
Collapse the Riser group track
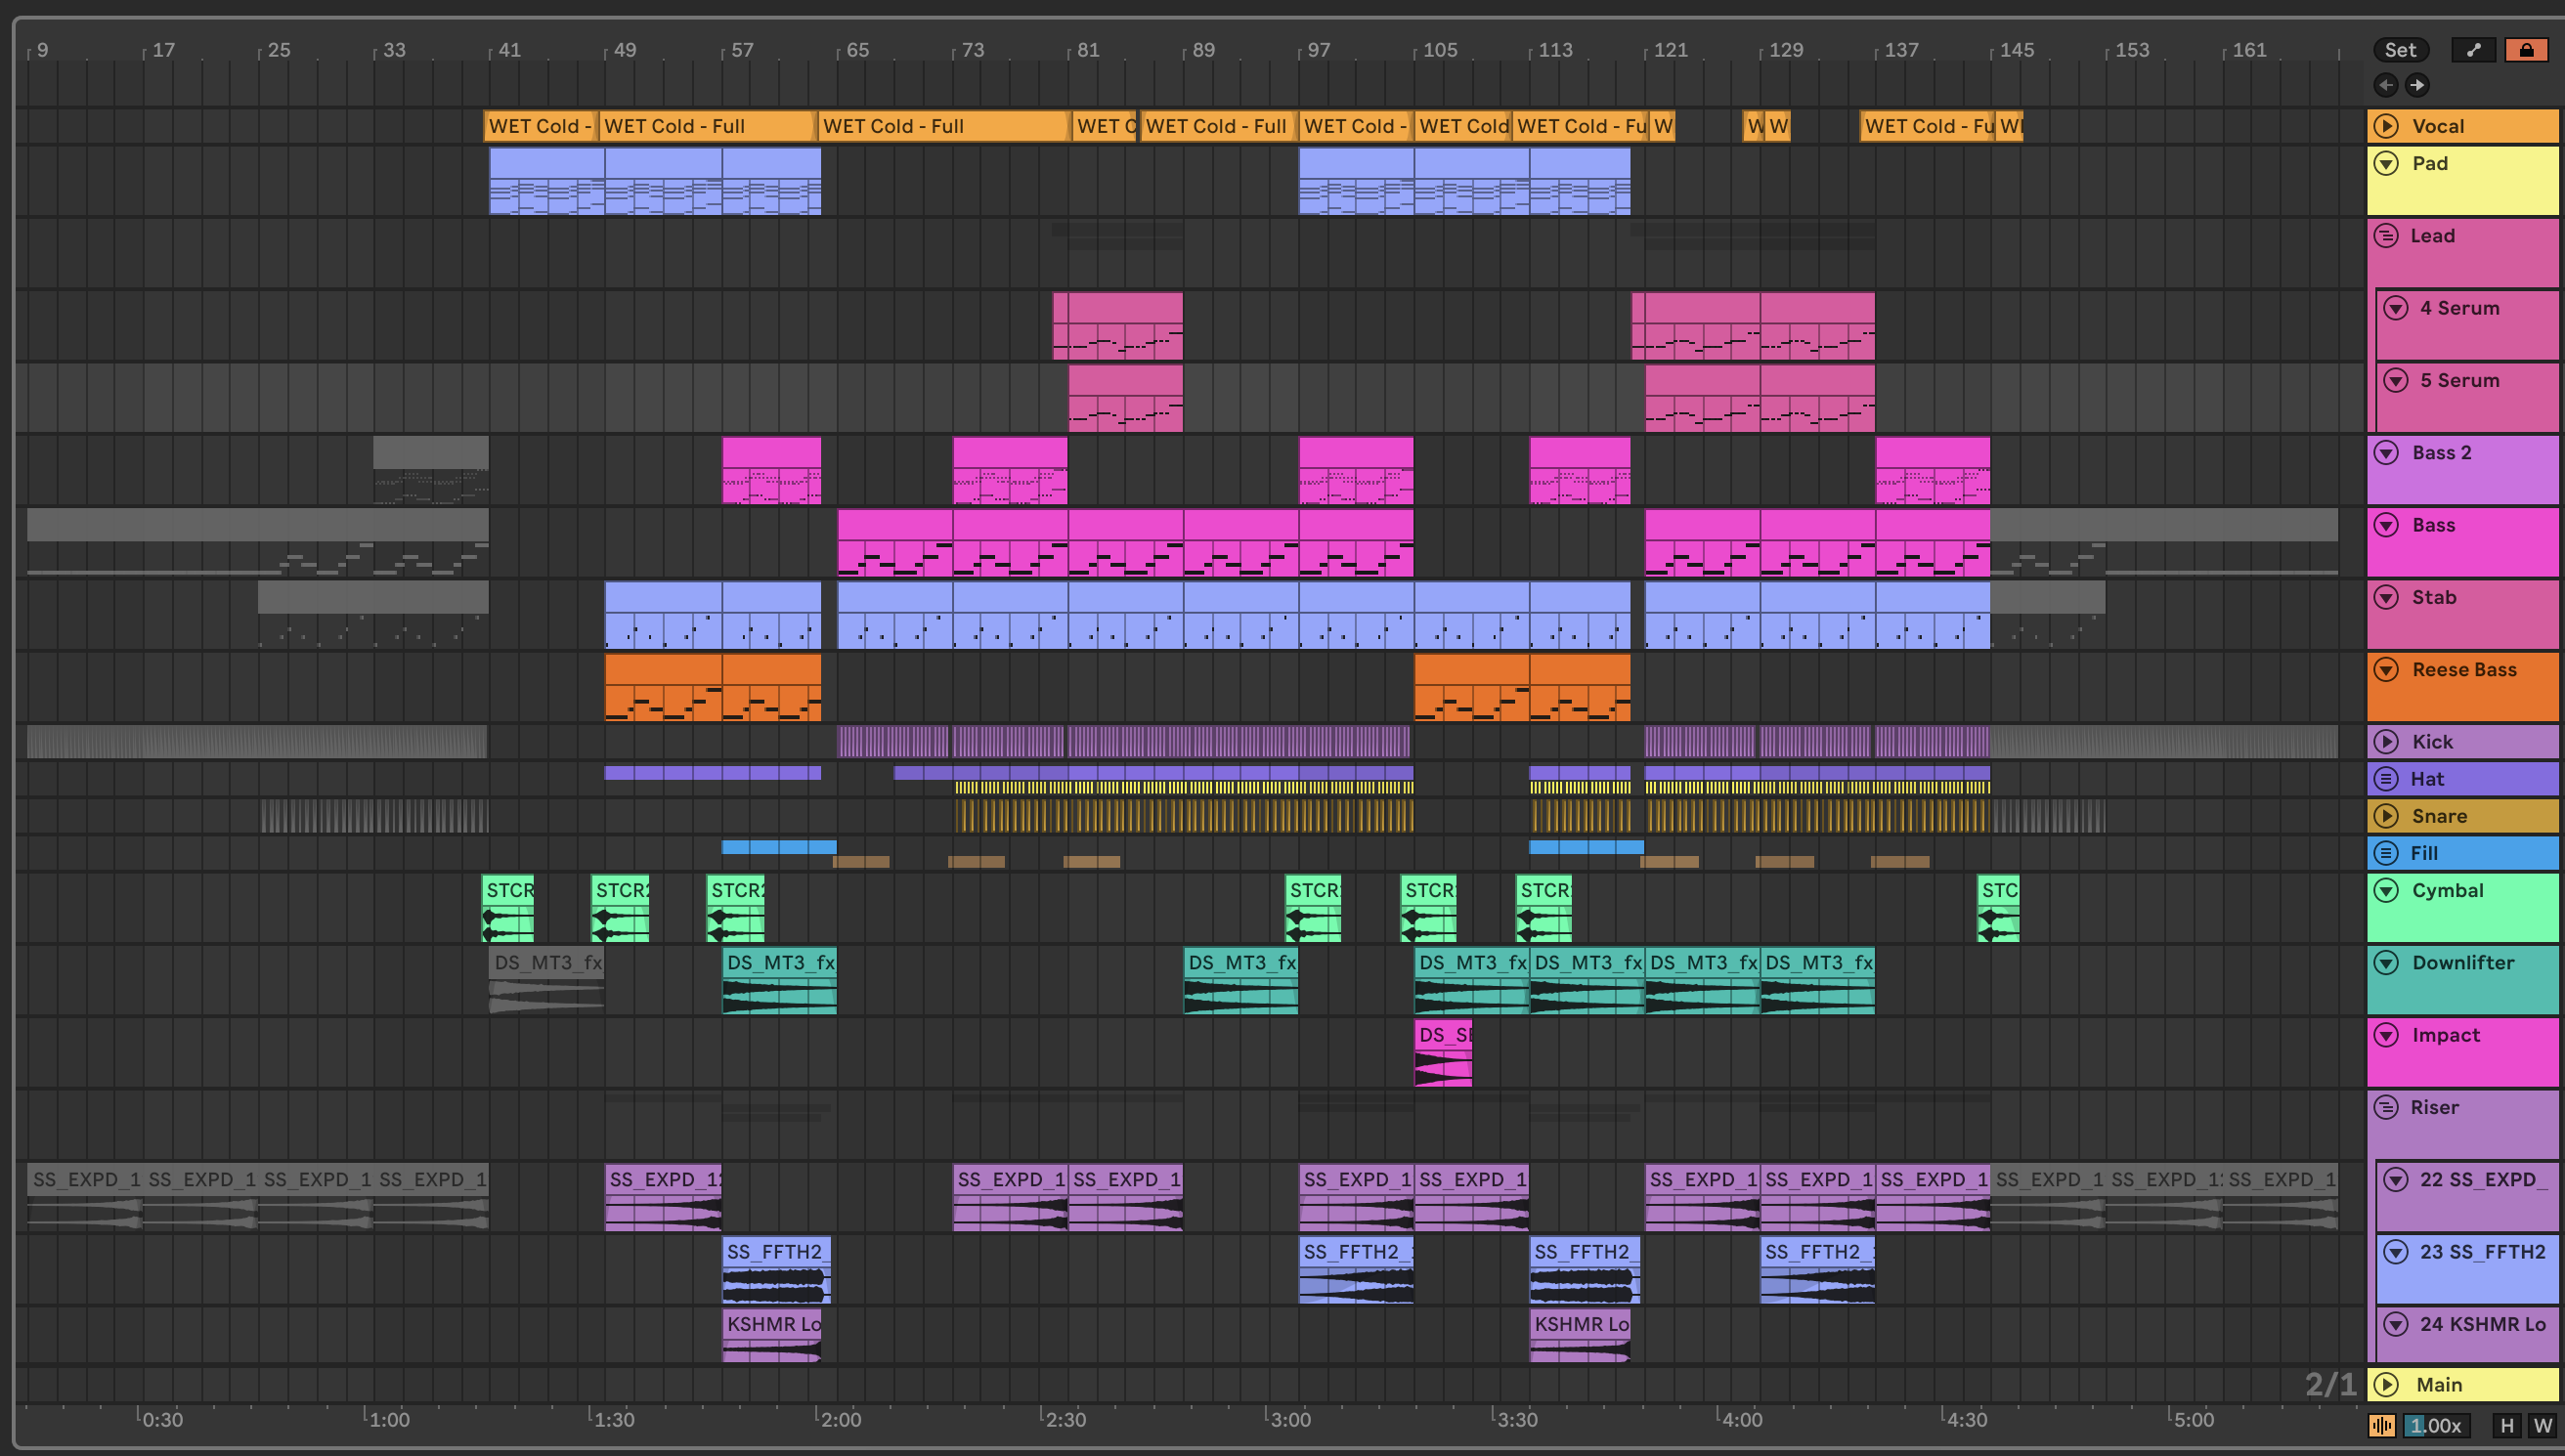click(x=2387, y=1107)
